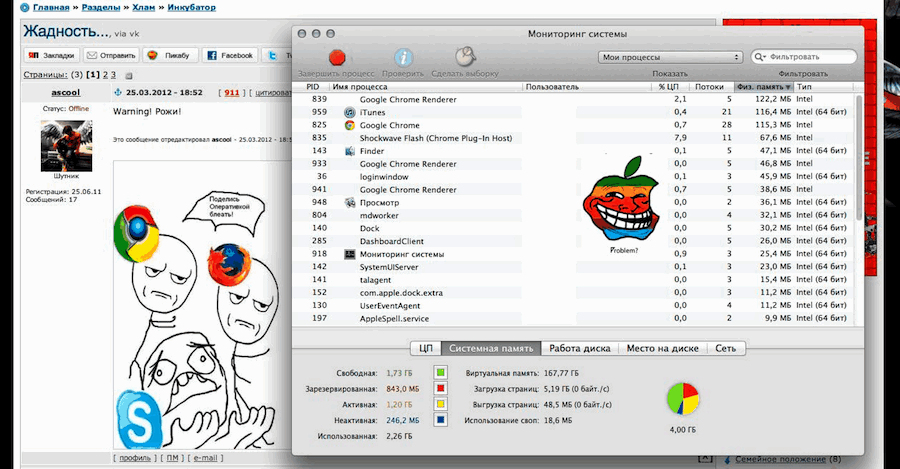Select the loginwindow process row
Image resolution: width=900 pixels, height=469 pixels.
tap(574, 177)
